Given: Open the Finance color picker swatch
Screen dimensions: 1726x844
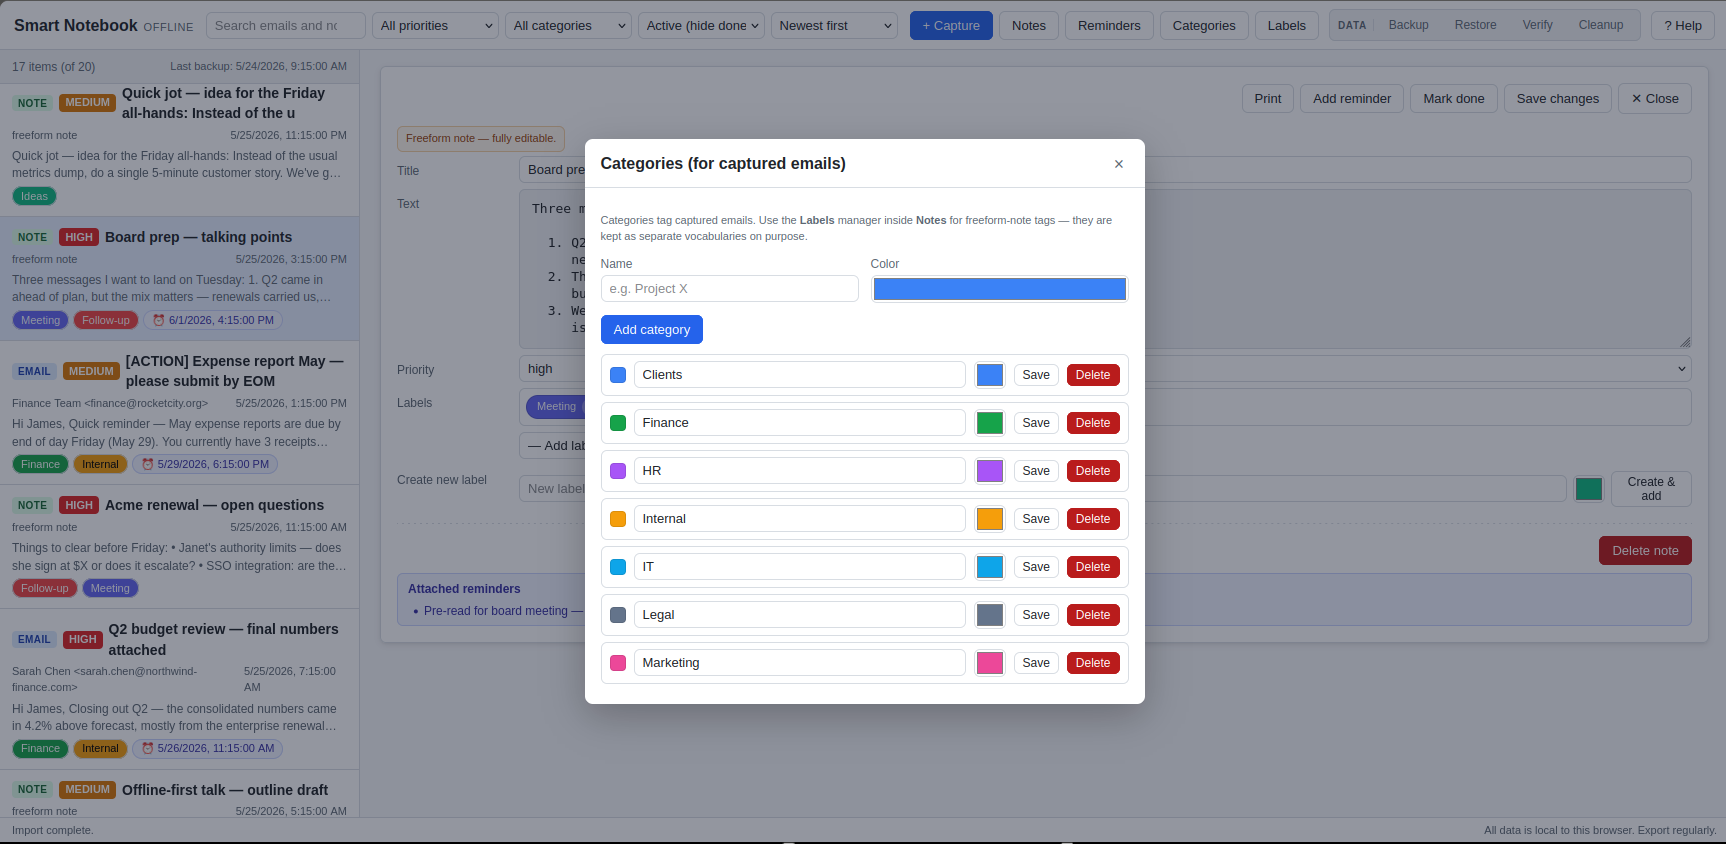Looking at the screenshot, I should click(990, 423).
